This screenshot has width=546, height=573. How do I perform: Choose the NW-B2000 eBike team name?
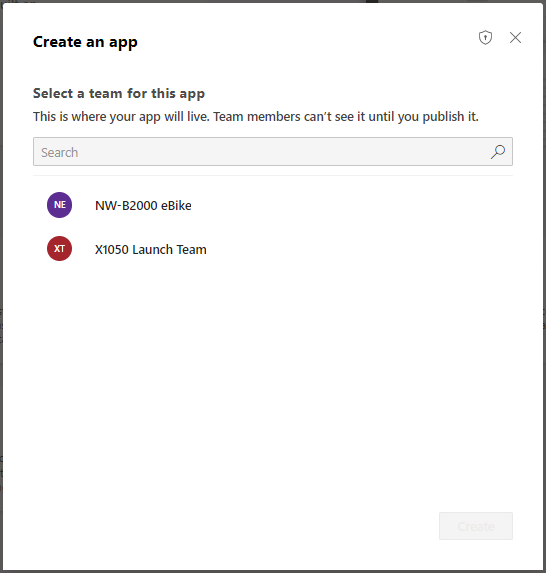pos(143,206)
